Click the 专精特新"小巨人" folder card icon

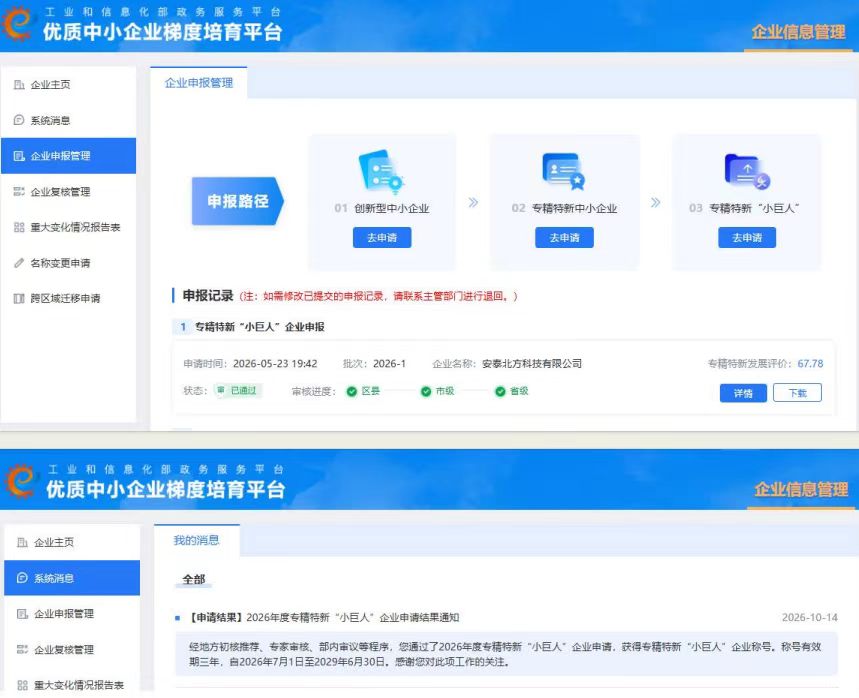click(747, 171)
